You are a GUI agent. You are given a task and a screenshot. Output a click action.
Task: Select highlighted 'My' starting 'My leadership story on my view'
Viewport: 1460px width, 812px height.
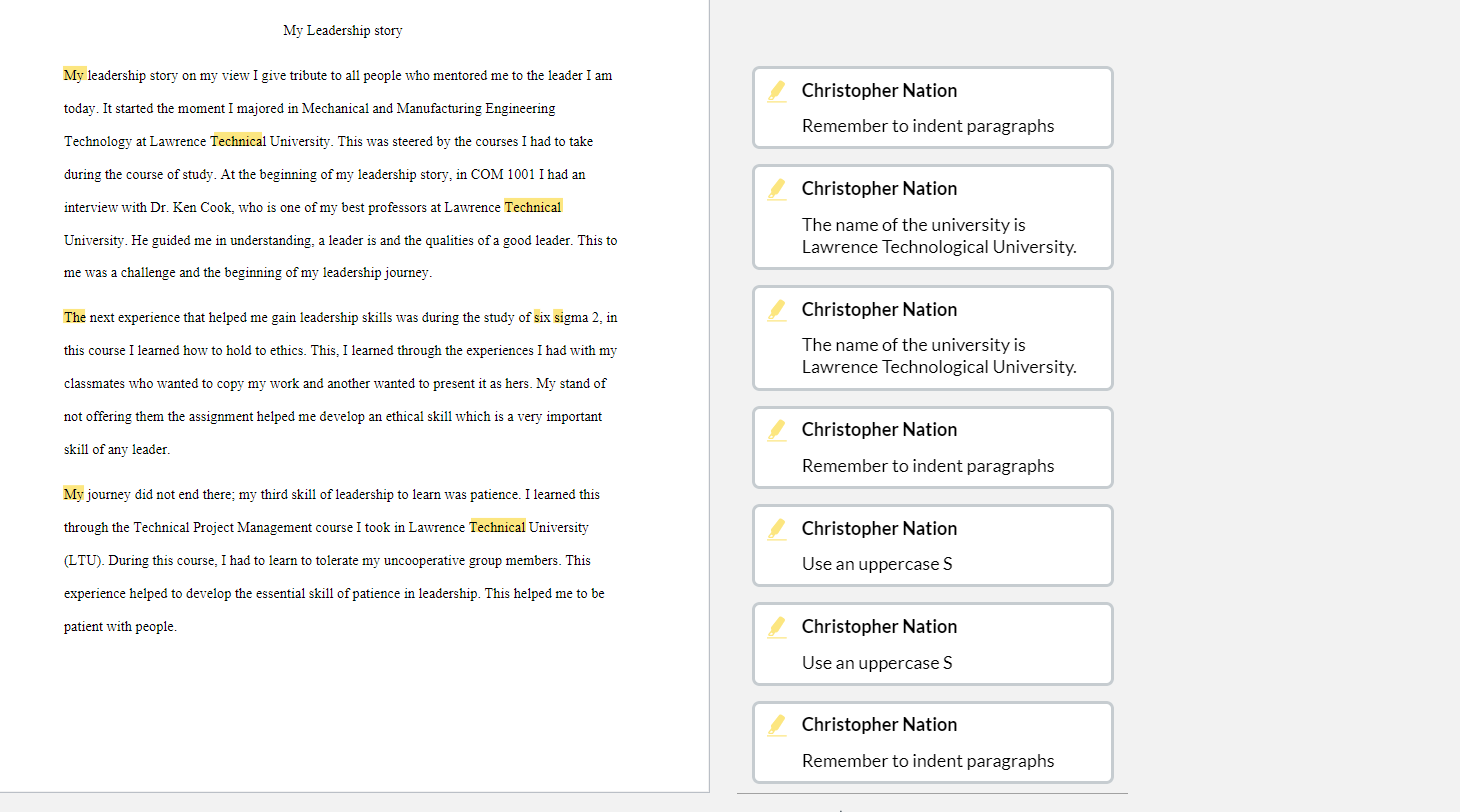tap(75, 75)
